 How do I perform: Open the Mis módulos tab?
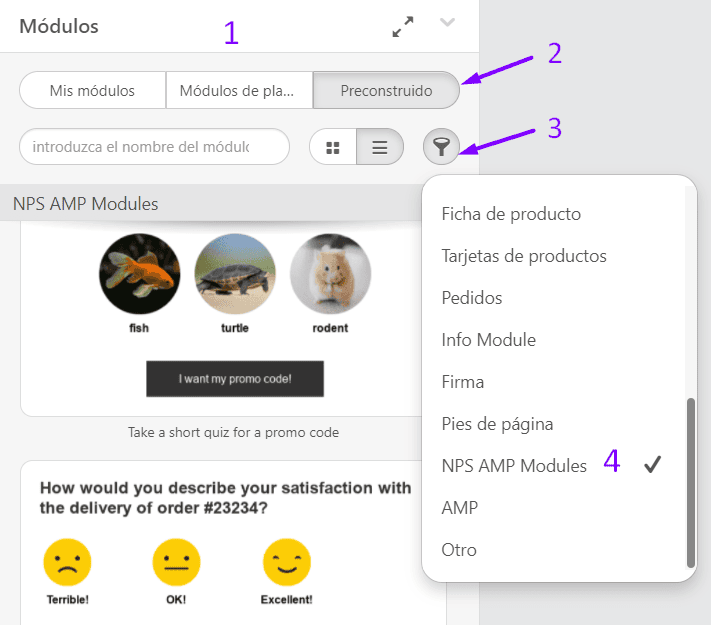(x=93, y=90)
